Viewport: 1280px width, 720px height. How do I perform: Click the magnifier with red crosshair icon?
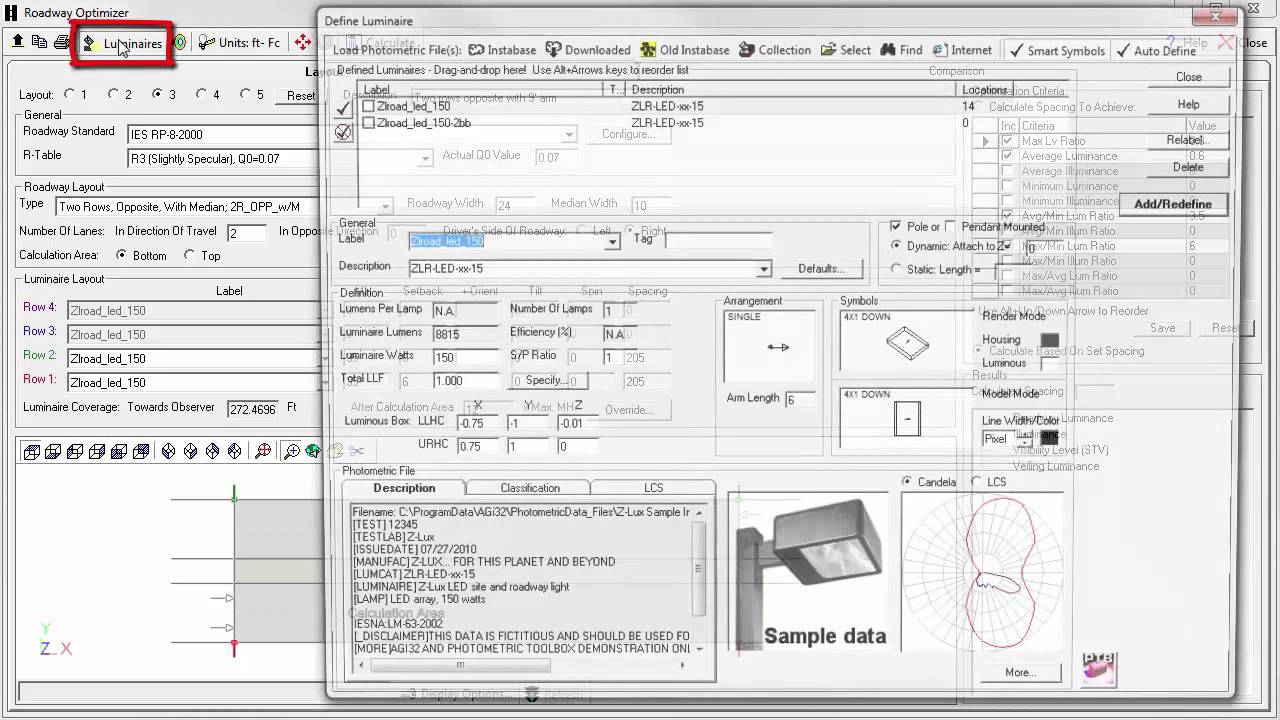pyautogui.click(x=263, y=452)
